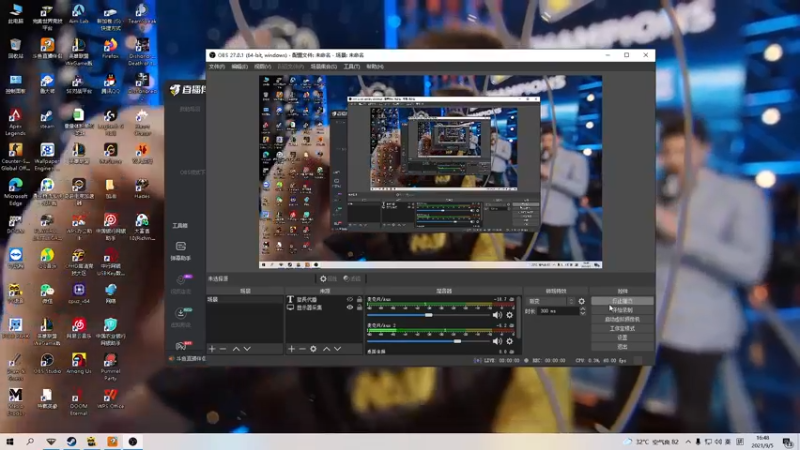The image size is (800, 450).
Task: Open Steam from the taskbar
Action: 71,442
